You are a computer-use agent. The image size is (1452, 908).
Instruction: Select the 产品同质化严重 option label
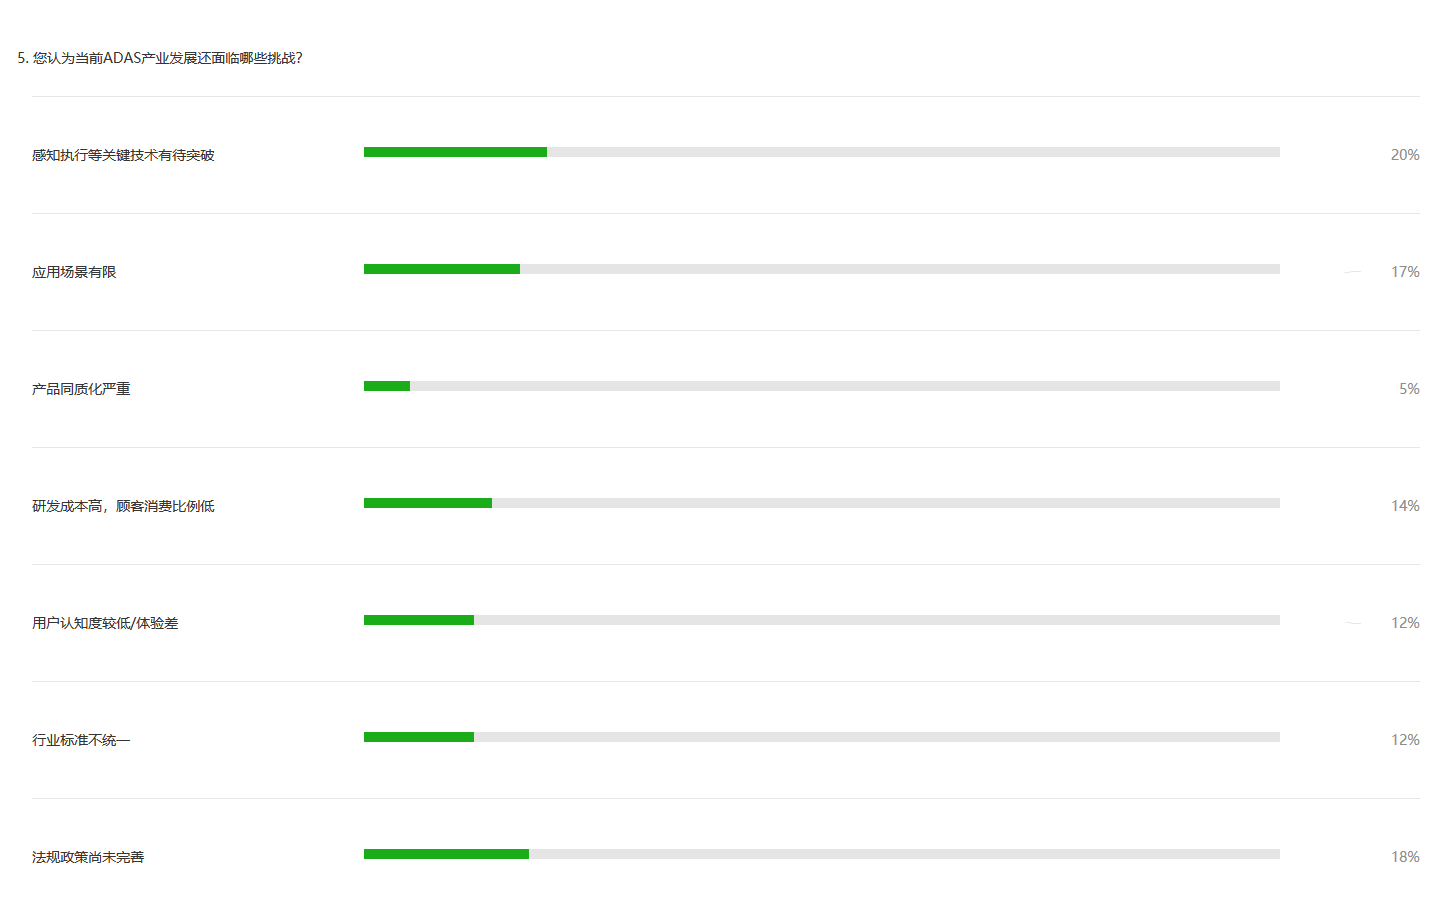coord(81,389)
